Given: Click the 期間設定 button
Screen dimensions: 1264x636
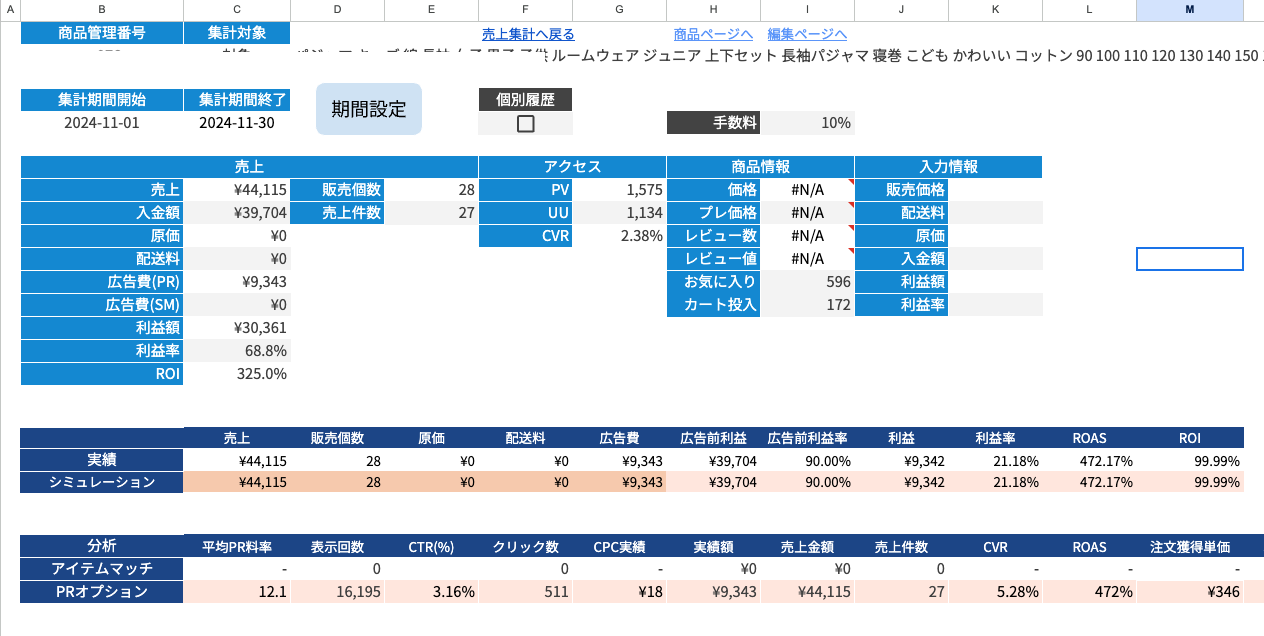Looking at the screenshot, I should point(369,109).
